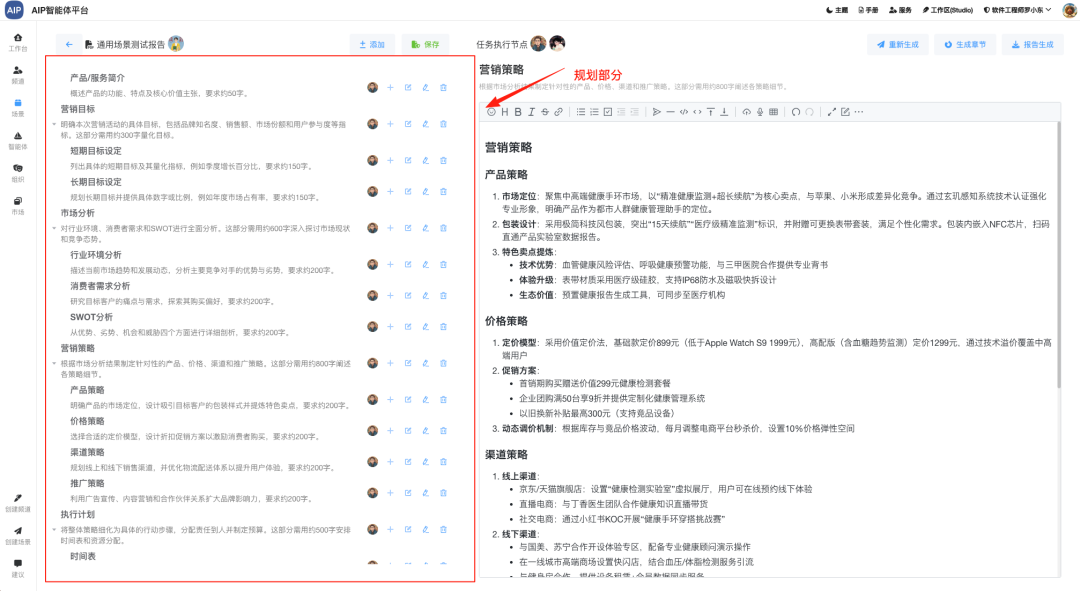
Task: Click the agent avatar on 营销目标 row
Action: [373, 124]
